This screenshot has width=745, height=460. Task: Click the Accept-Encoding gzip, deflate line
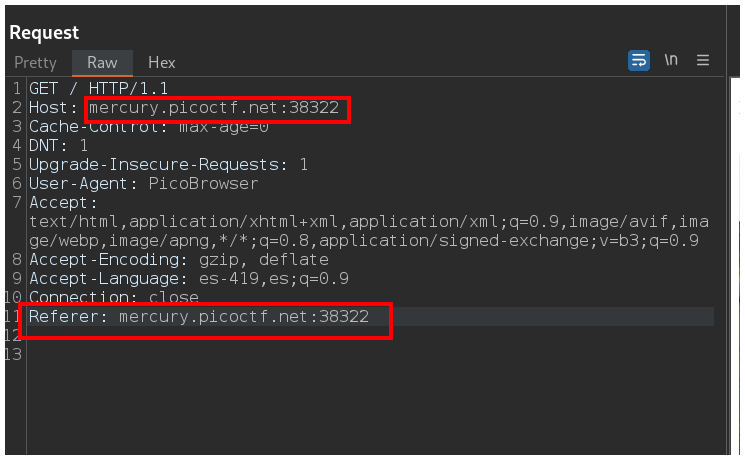[x=178, y=260]
